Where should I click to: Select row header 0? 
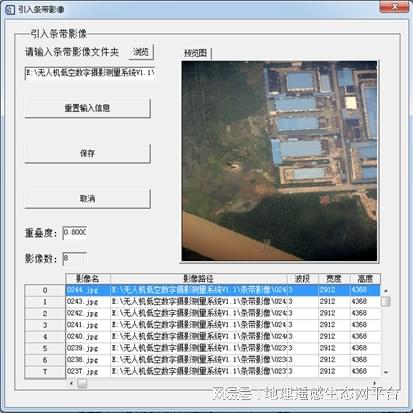pos(45,290)
